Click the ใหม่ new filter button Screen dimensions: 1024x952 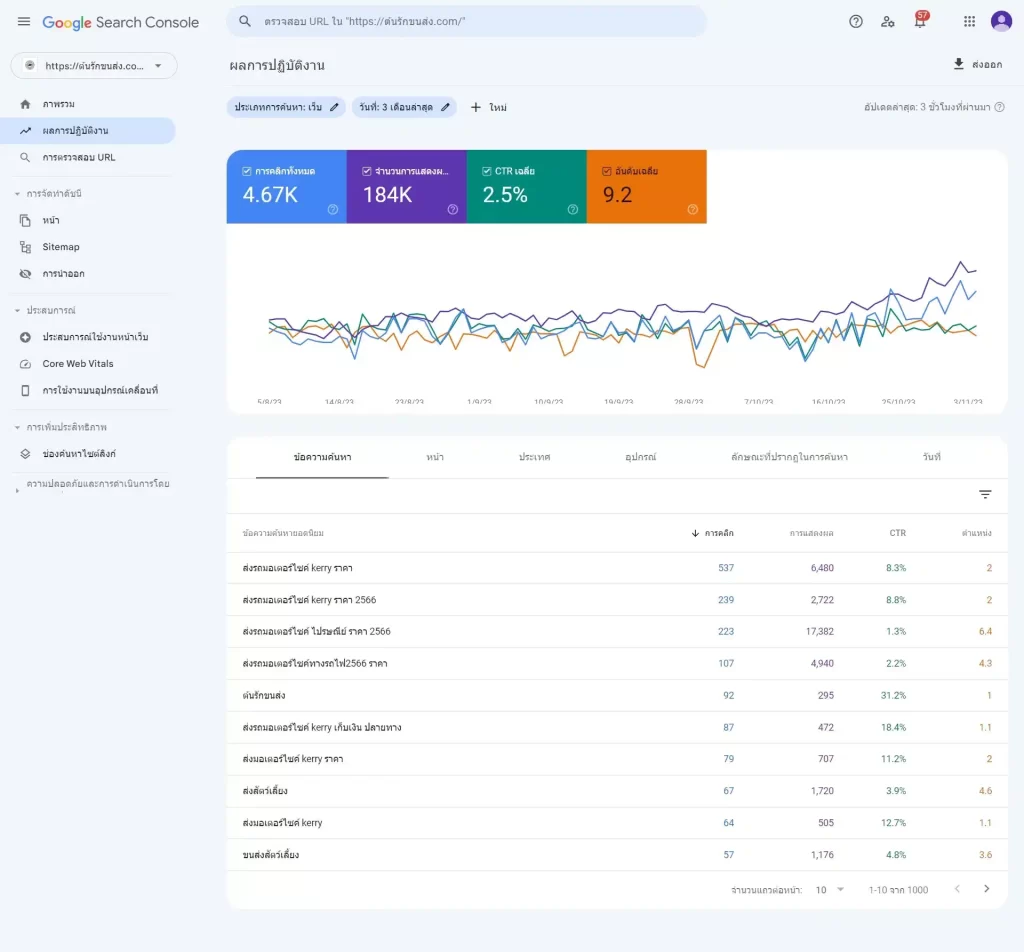coord(488,107)
